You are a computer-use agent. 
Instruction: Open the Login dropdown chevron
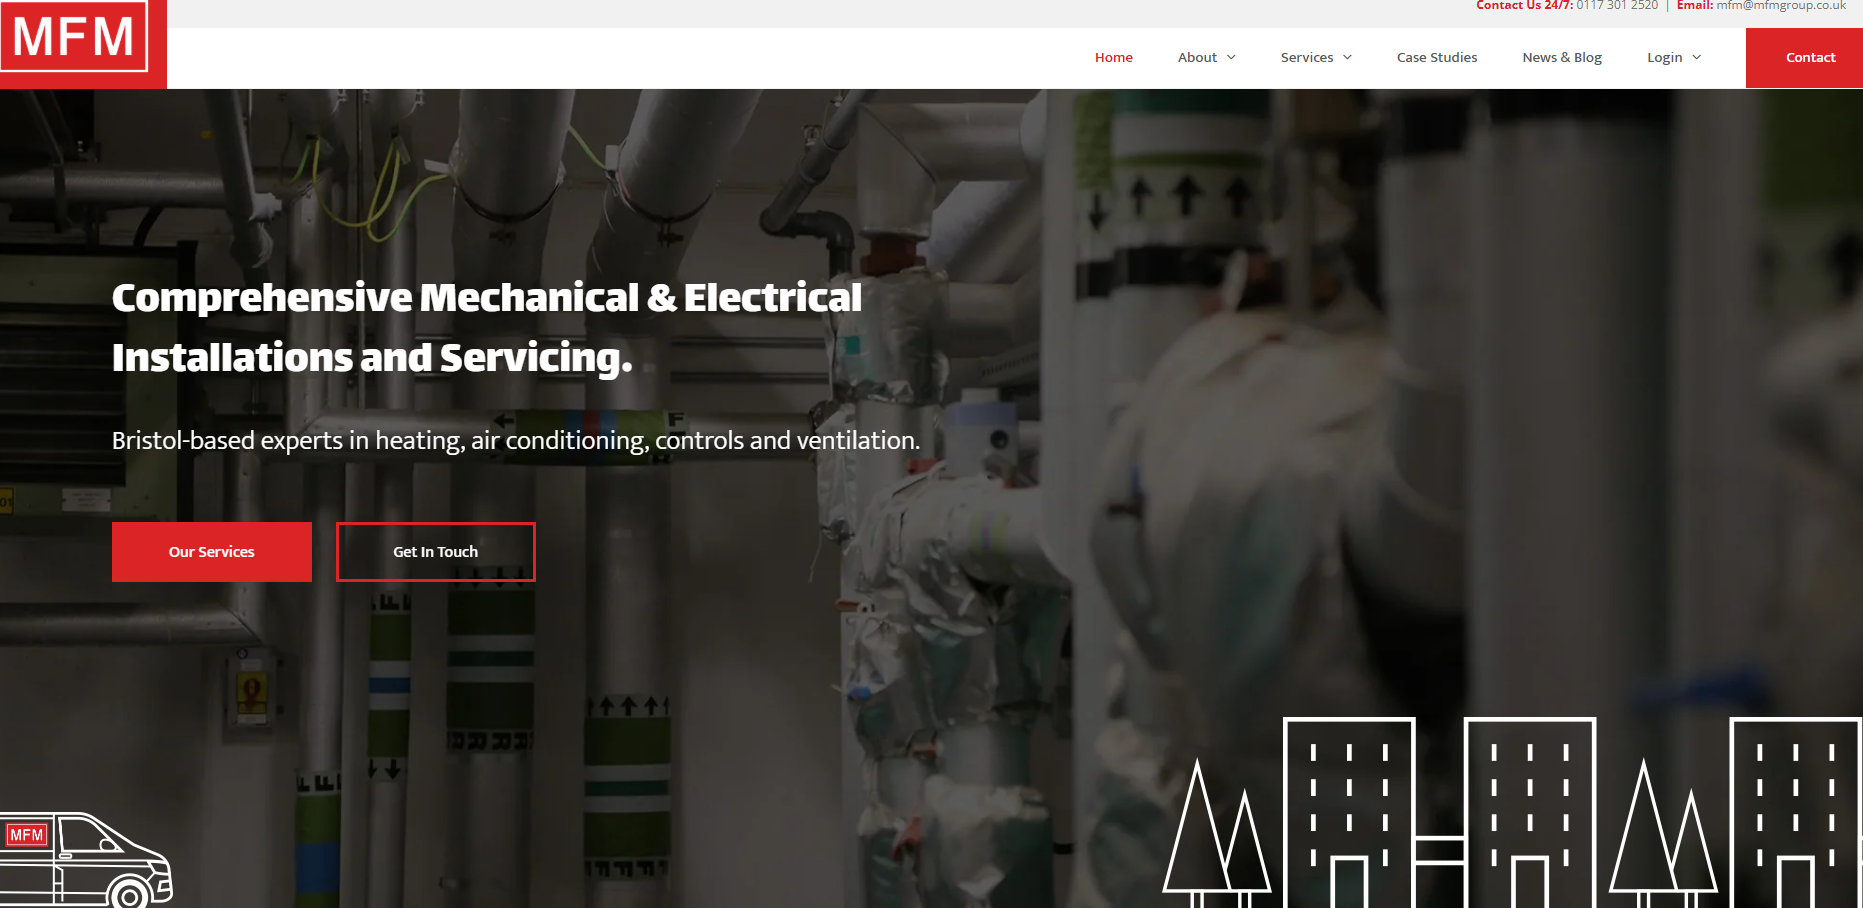click(1696, 57)
